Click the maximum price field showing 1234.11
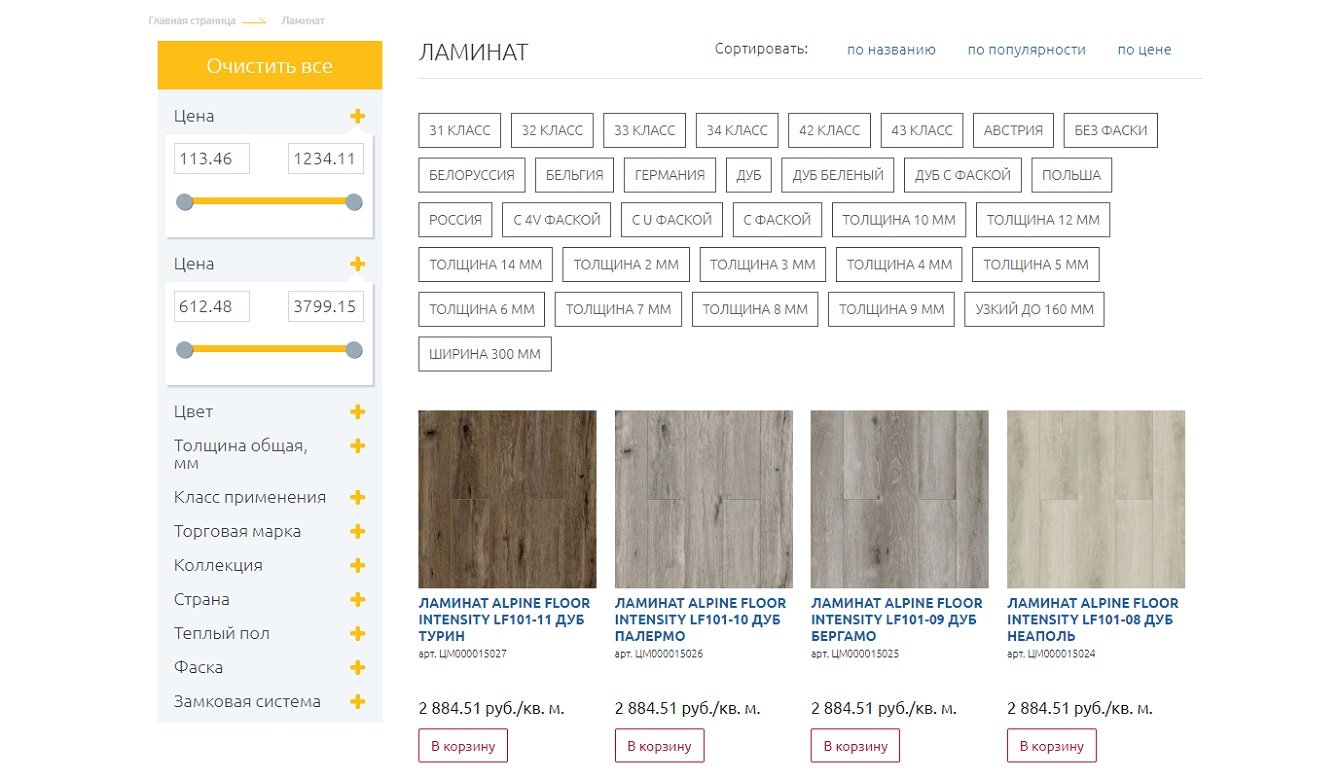This screenshot has height=779, width=1340. tap(326, 158)
